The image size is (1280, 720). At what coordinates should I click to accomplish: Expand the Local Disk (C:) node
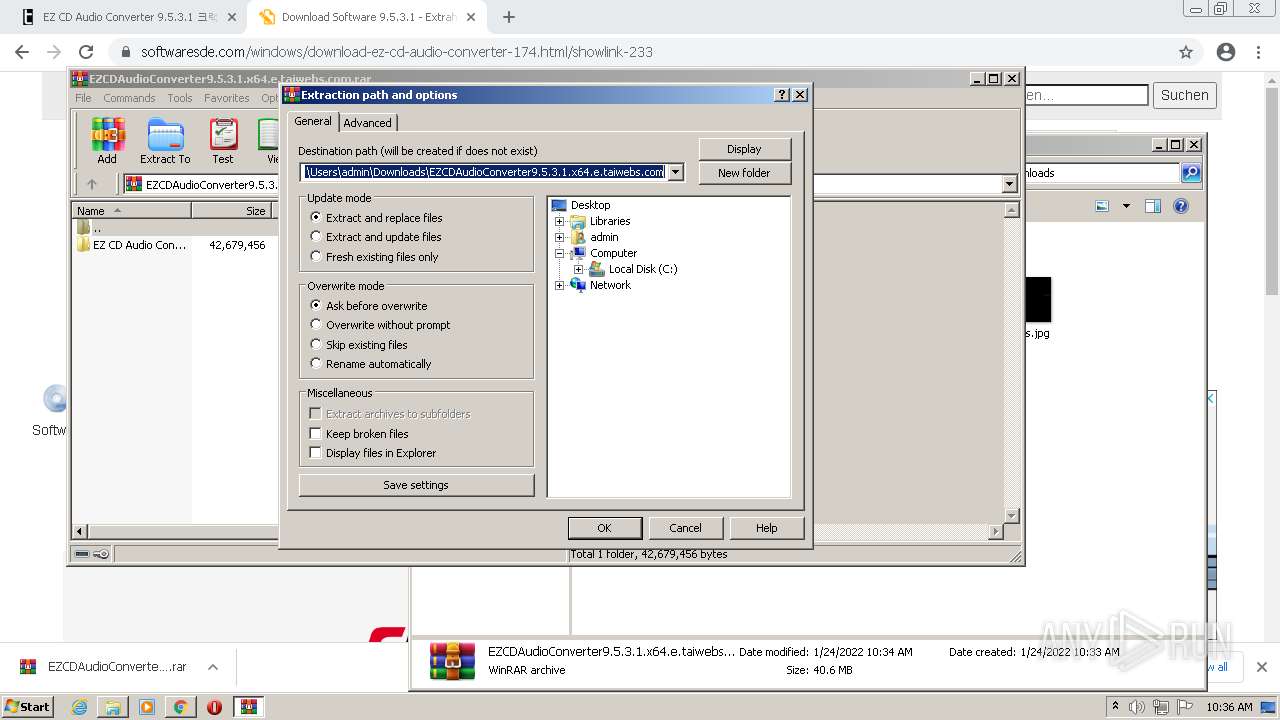click(579, 269)
